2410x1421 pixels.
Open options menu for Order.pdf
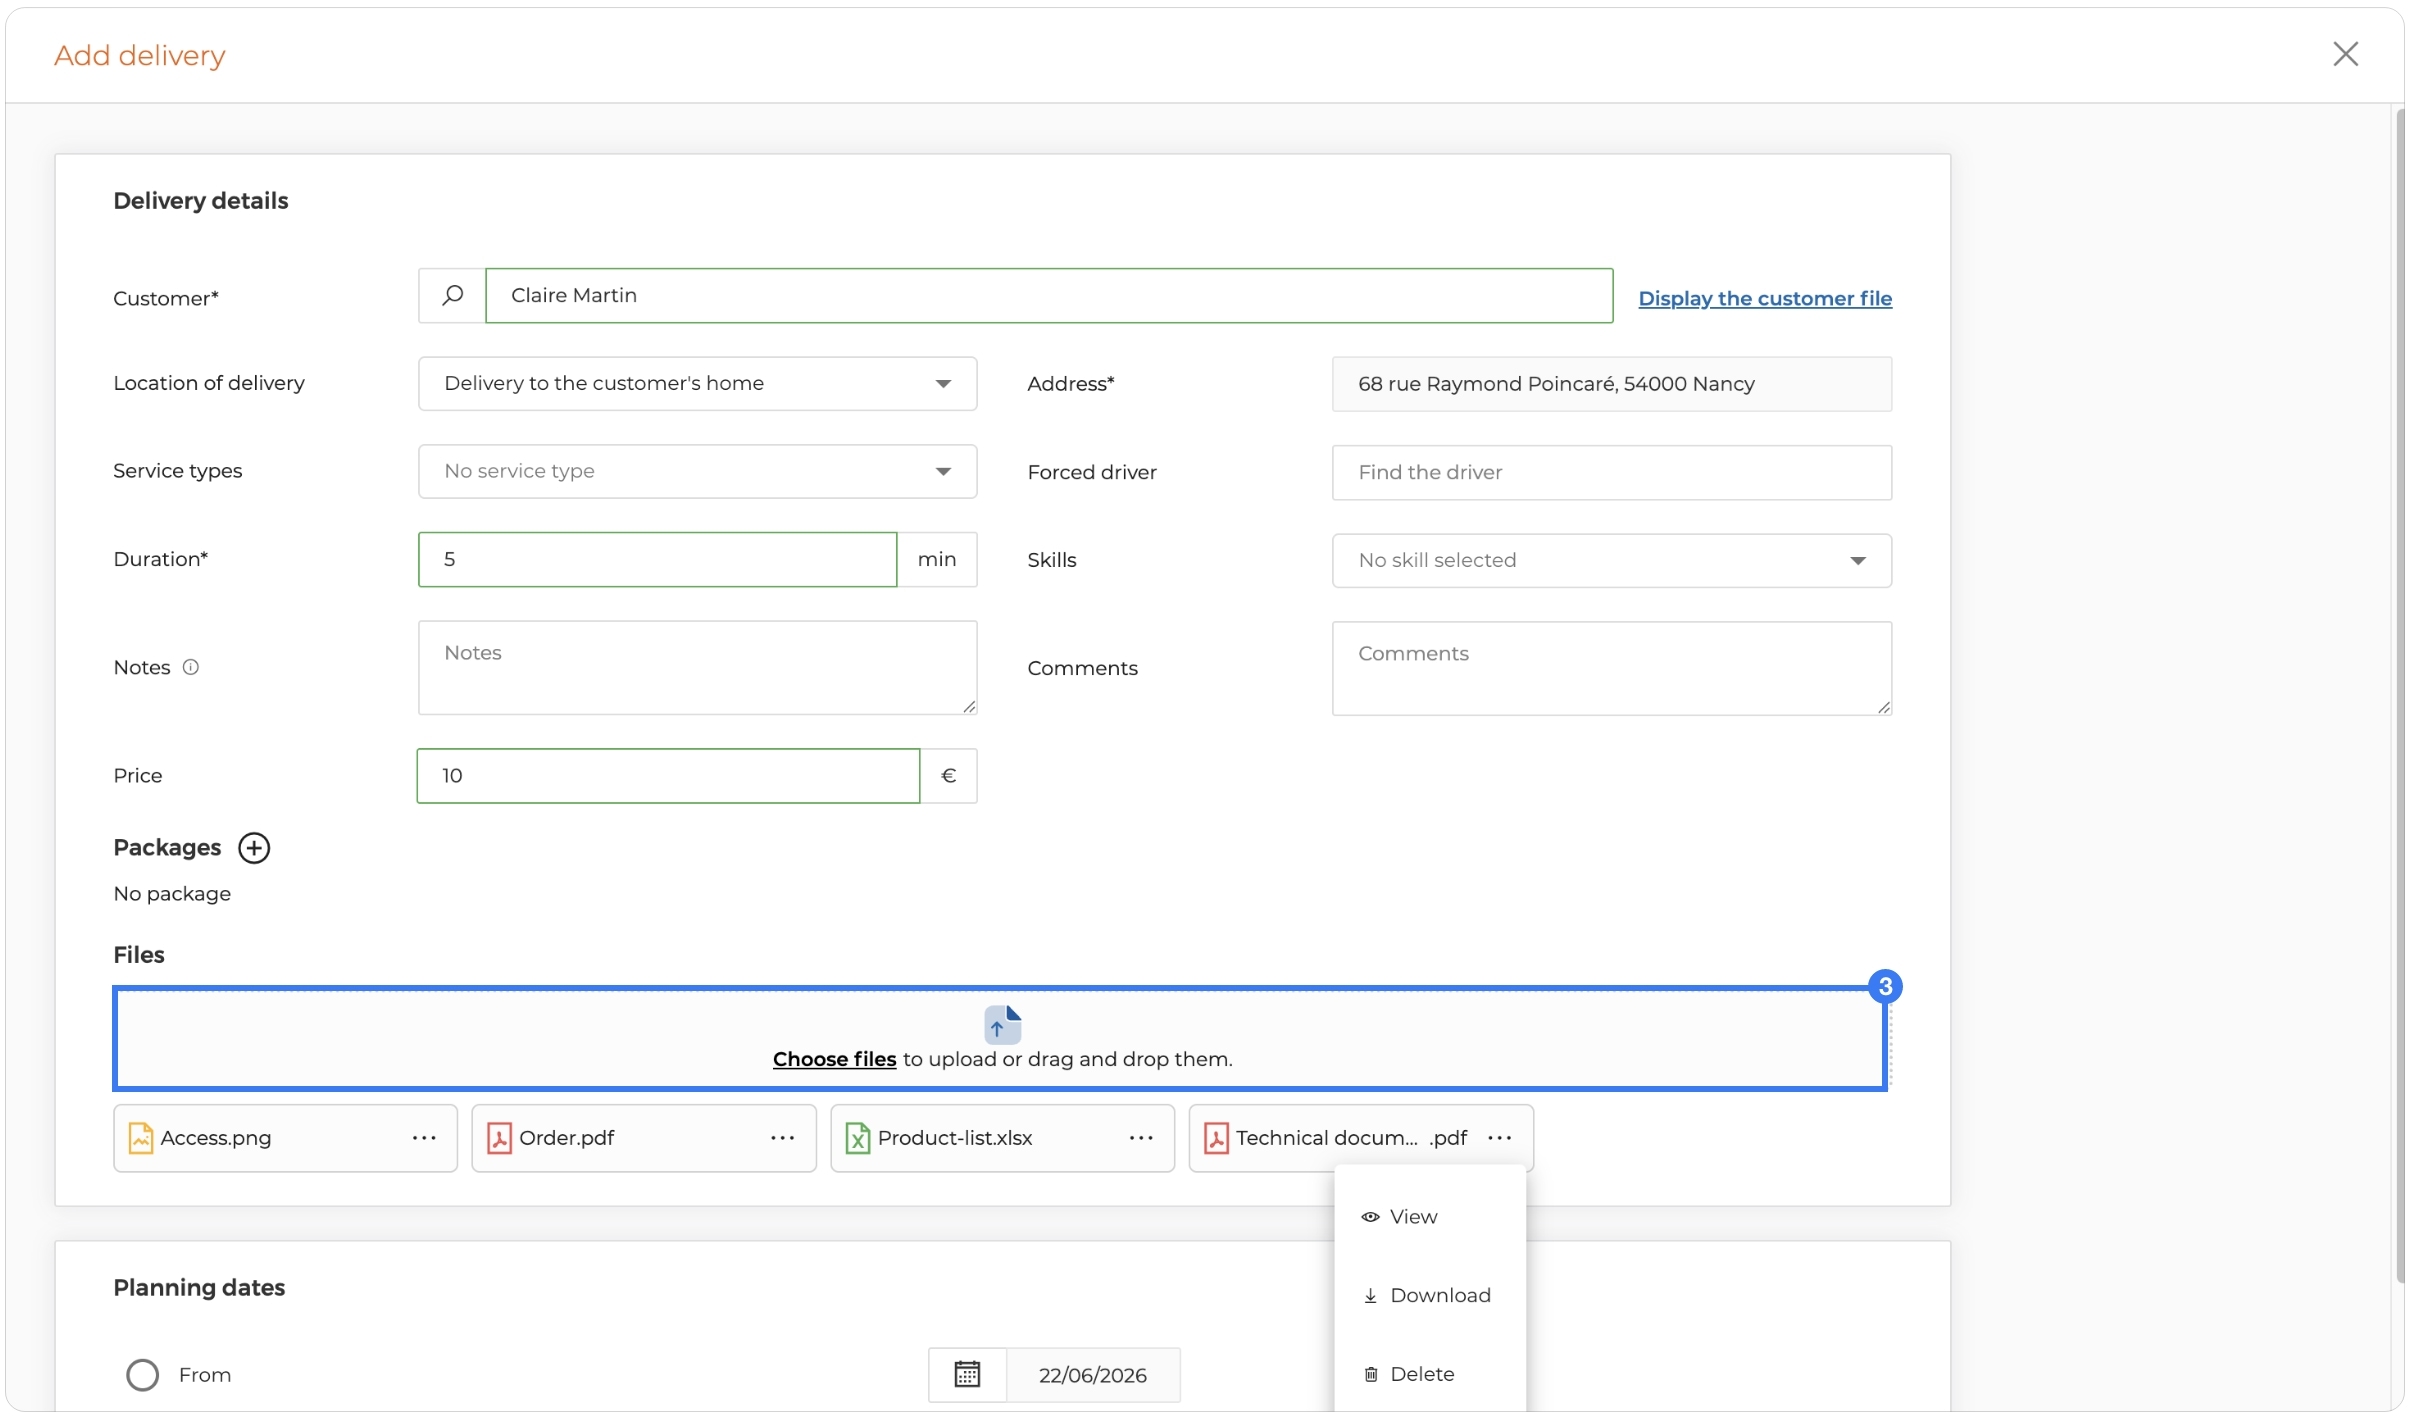783,1138
